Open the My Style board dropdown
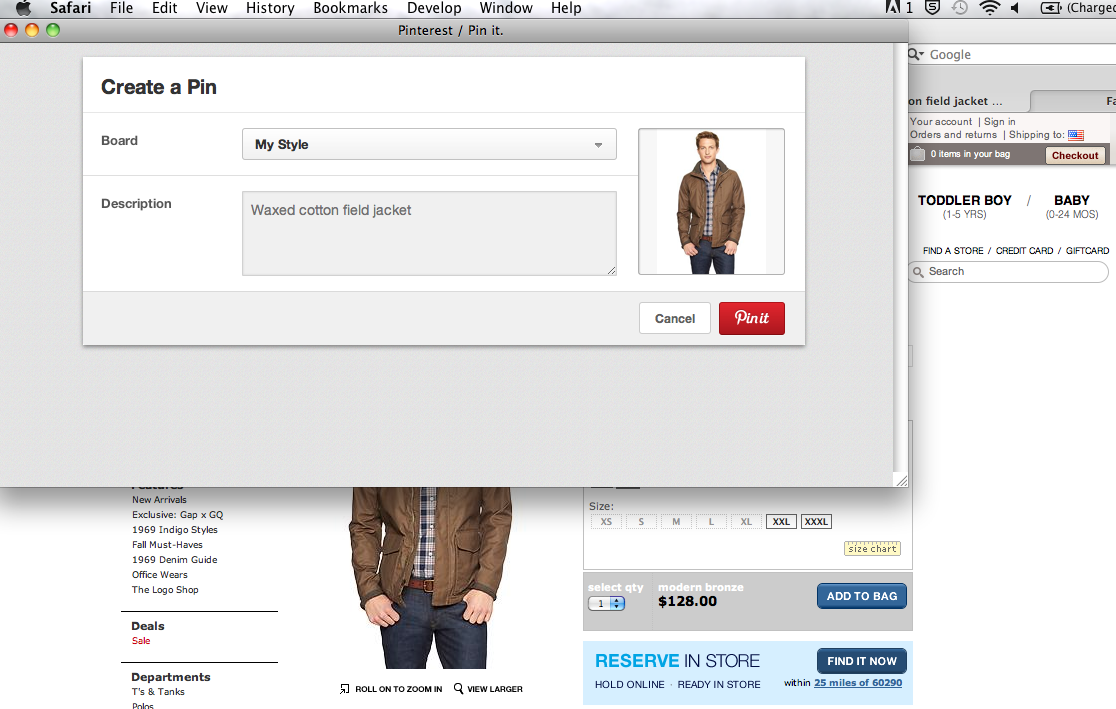Screen dimensions: 1116x709 [x=429, y=144]
